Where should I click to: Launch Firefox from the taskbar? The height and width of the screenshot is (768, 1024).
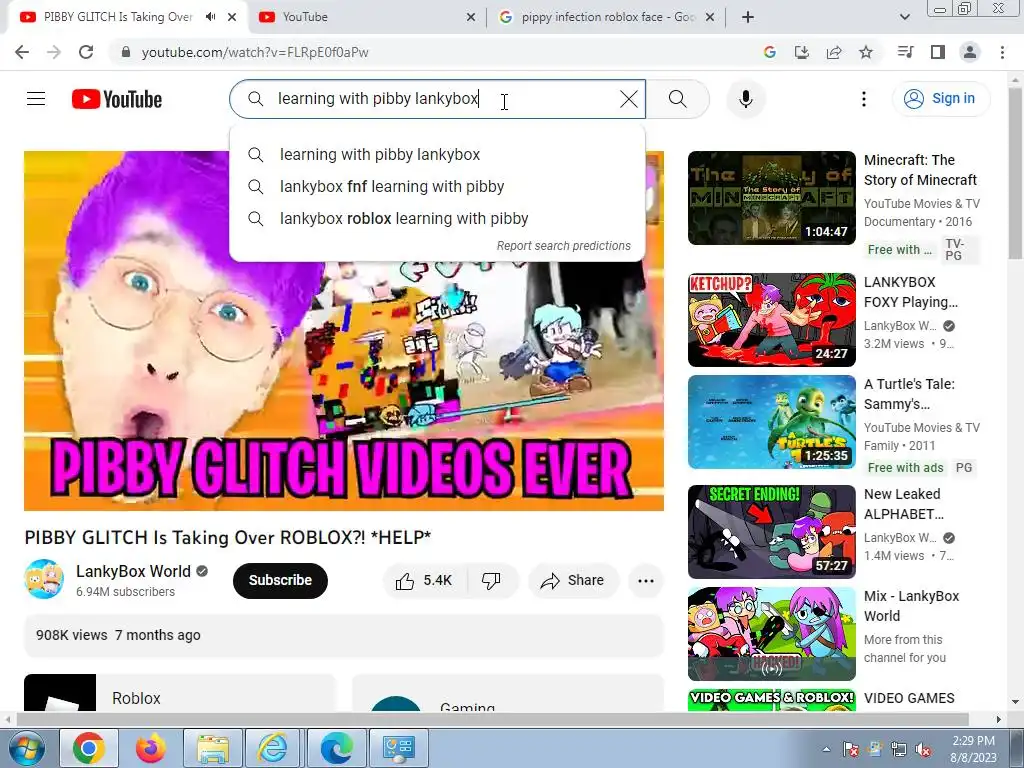coord(151,748)
